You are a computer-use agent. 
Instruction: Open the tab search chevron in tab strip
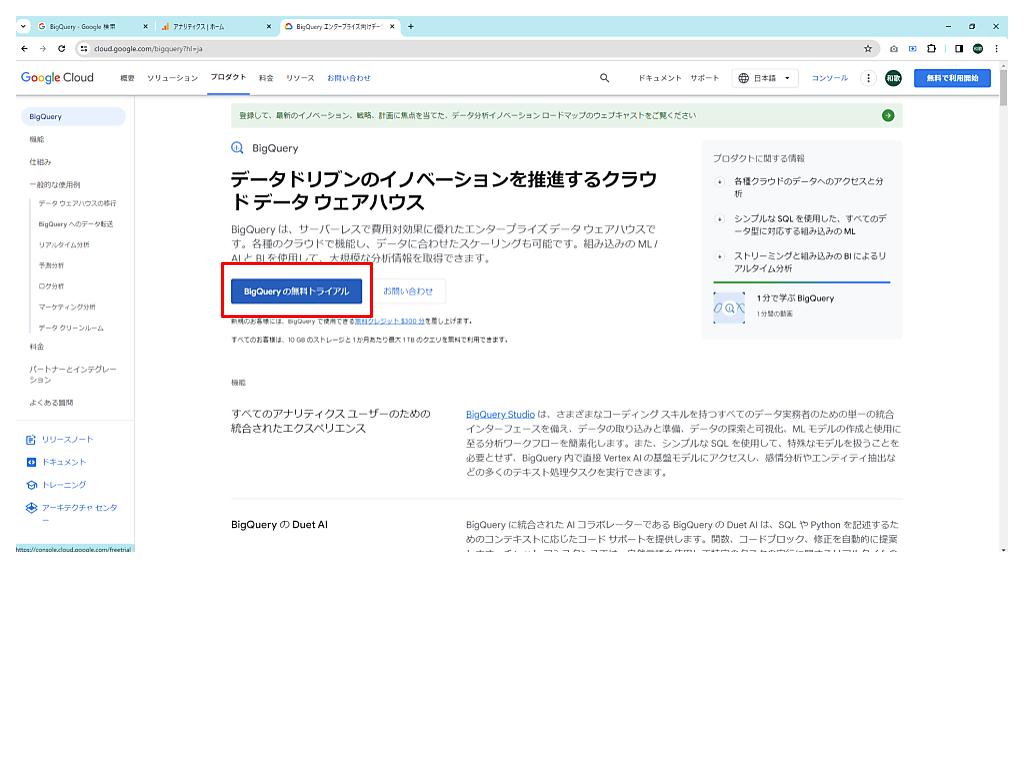pos(24,26)
